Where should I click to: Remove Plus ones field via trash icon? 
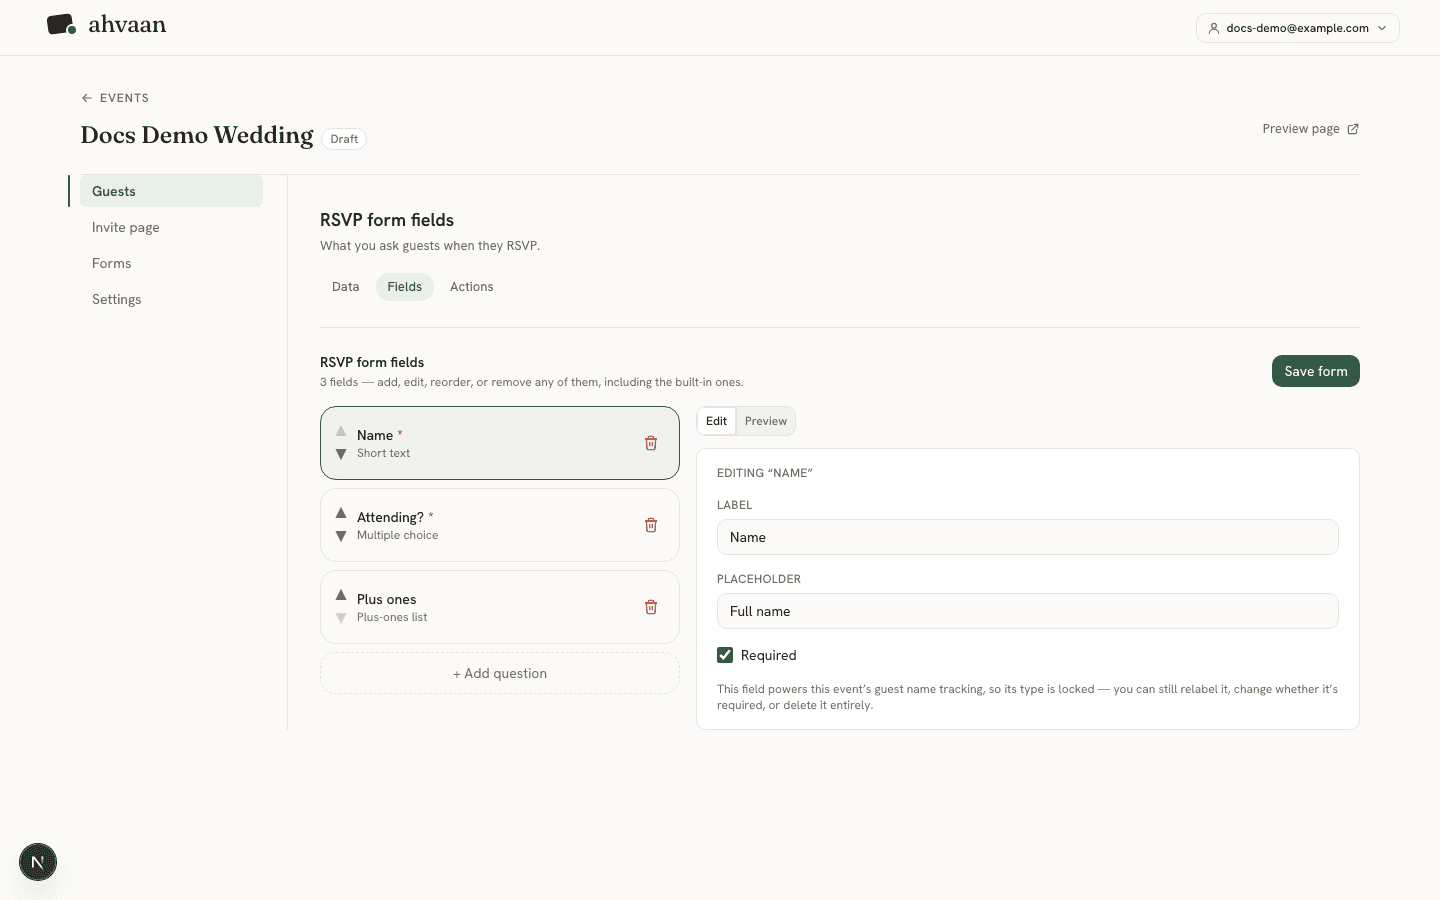651,607
